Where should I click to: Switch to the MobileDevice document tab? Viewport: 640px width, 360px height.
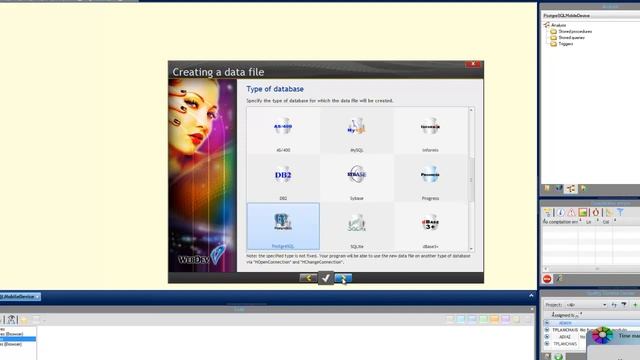[x=16, y=297]
